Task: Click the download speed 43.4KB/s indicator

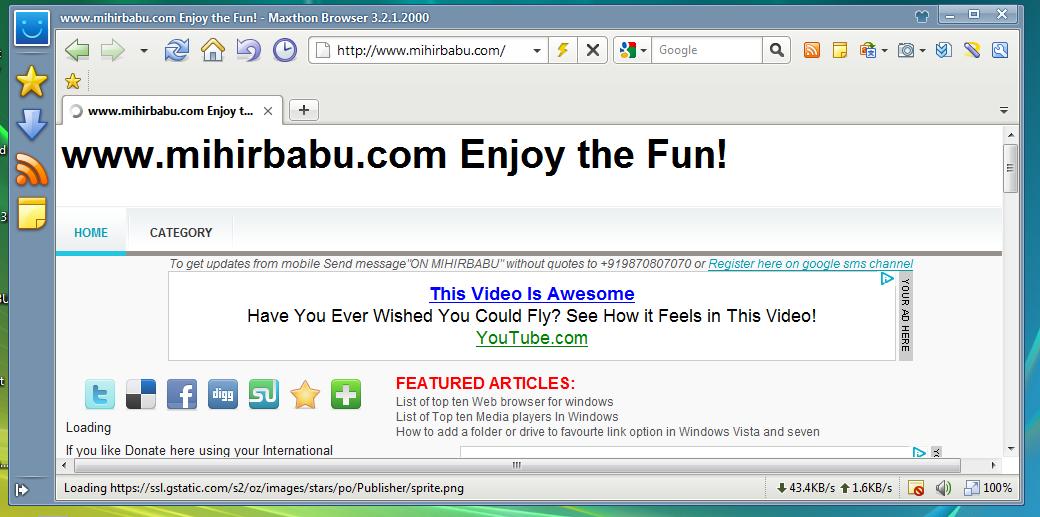Action: point(806,488)
